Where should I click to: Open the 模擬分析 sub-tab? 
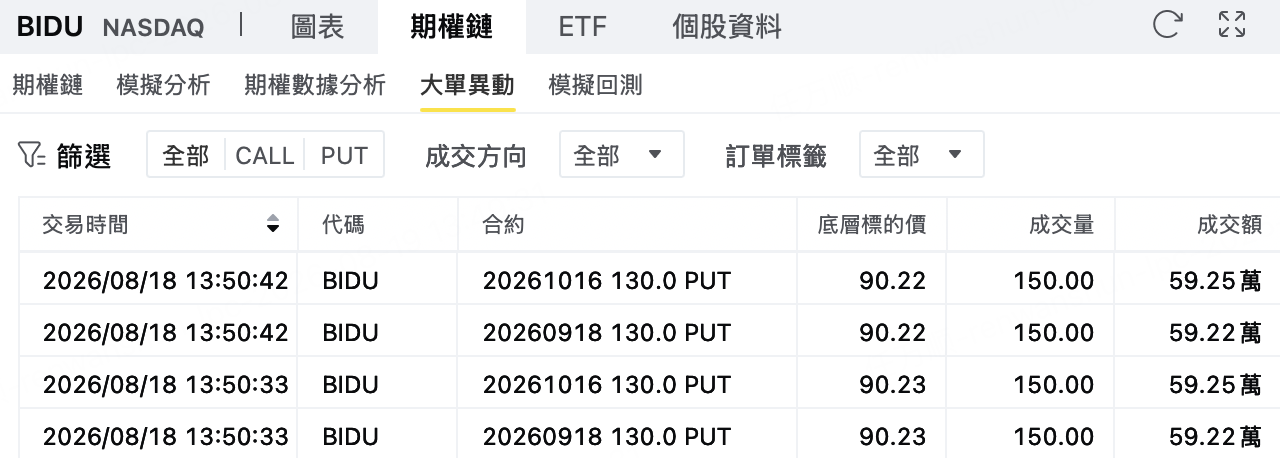point(163,85)
